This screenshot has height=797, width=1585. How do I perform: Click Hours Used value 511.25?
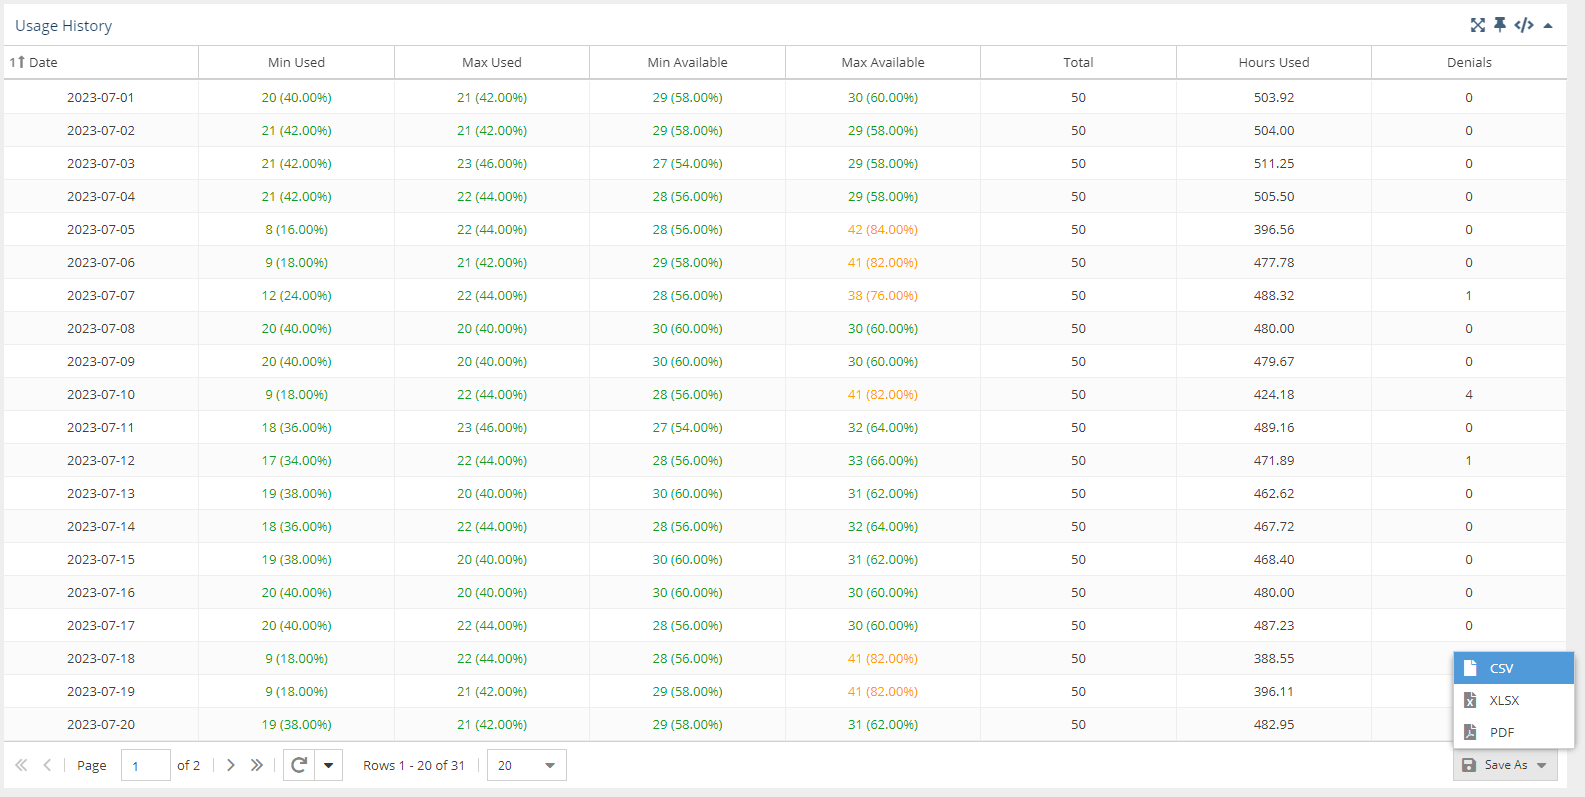pyautogui.click(x=1274, y=163)
